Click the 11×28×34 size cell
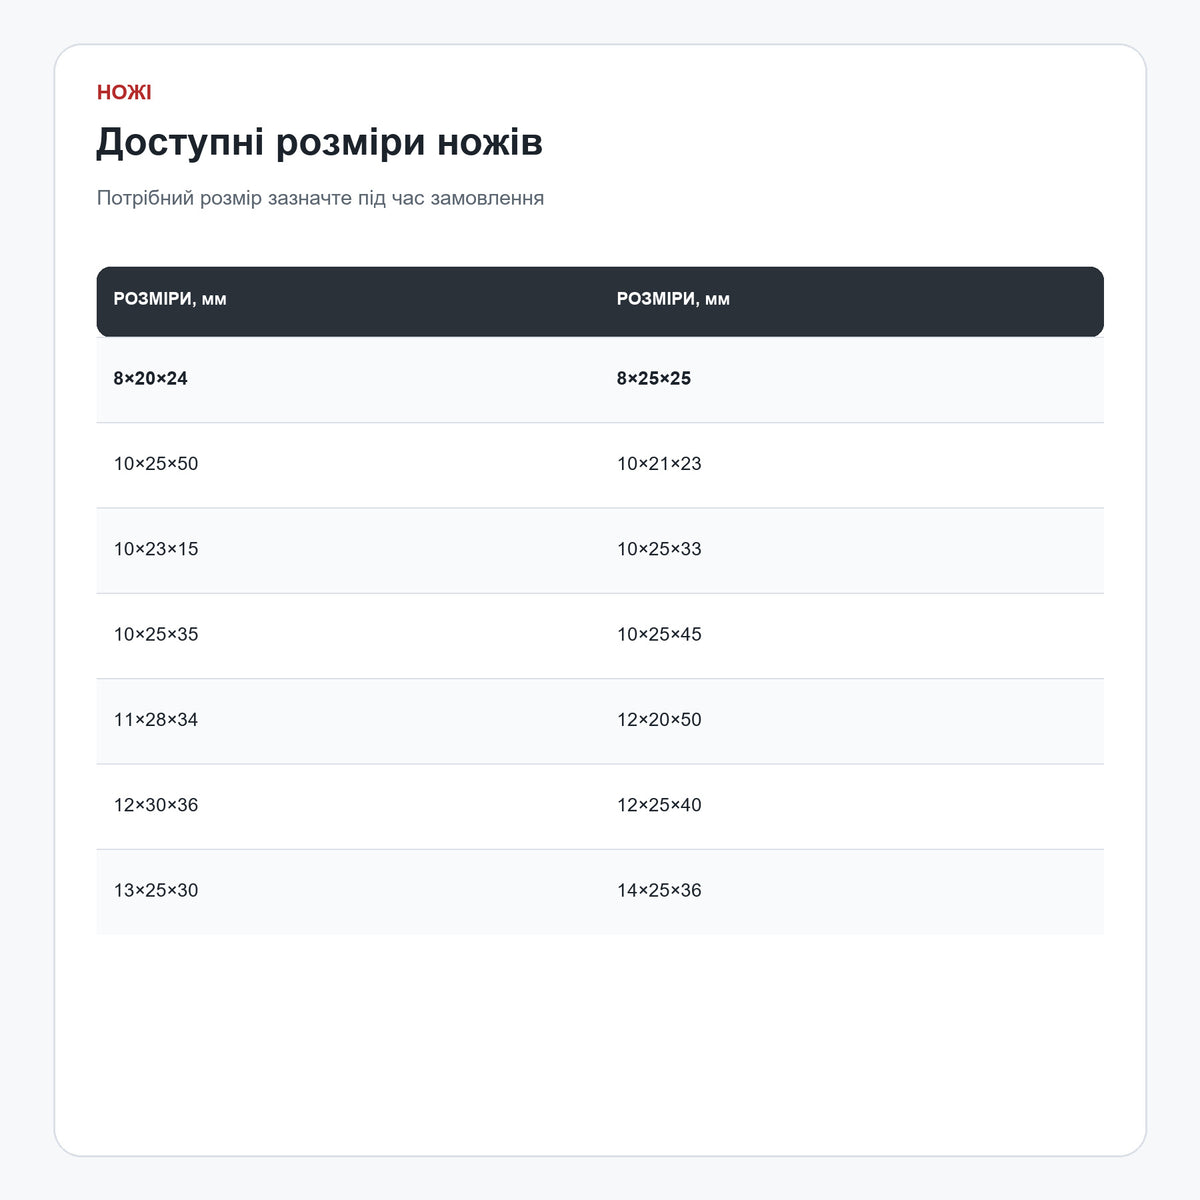The width and height of the screenshot is (1200, 1200). tap(348, 720)
